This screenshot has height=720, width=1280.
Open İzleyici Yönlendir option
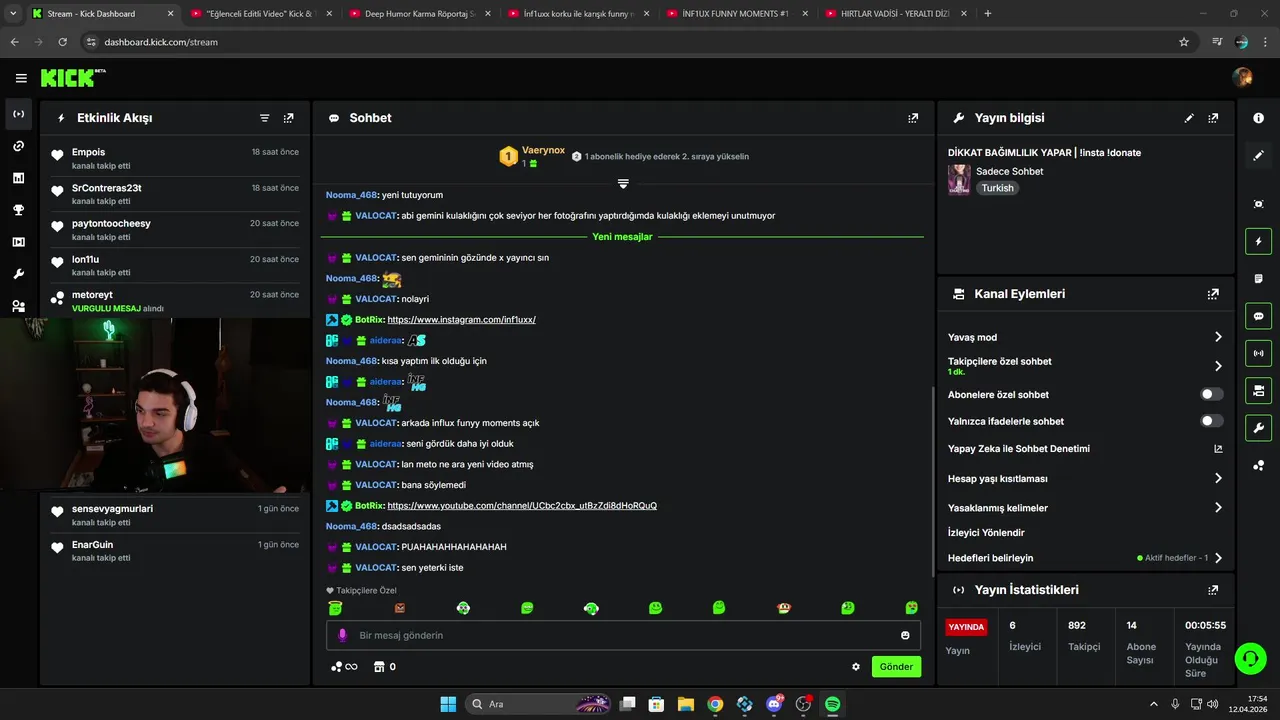[x=986, y=533]
